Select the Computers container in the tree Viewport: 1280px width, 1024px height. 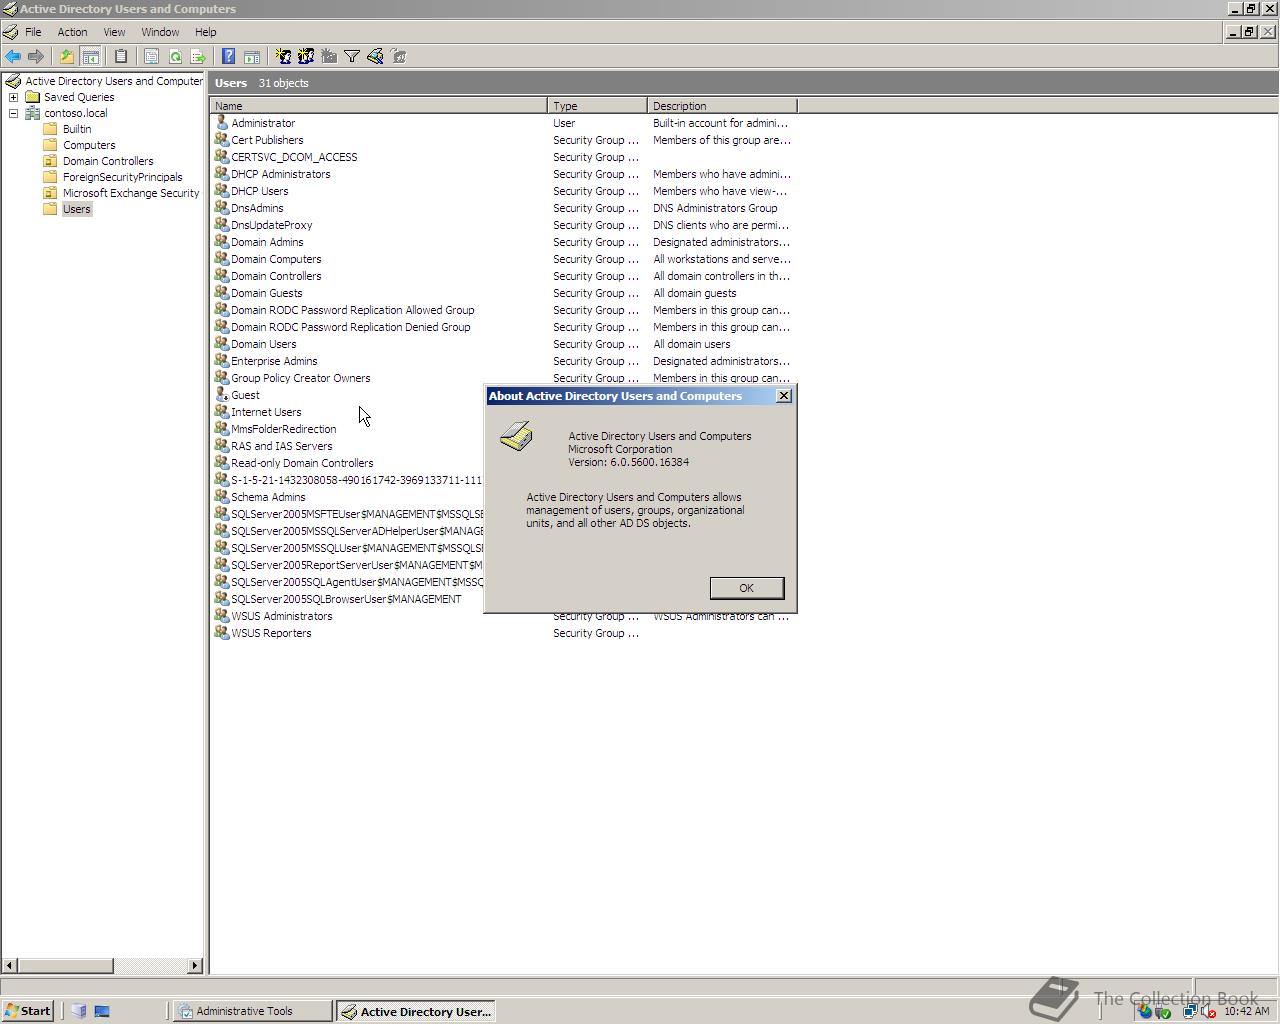pyautogui.click(x=89, y=145)
